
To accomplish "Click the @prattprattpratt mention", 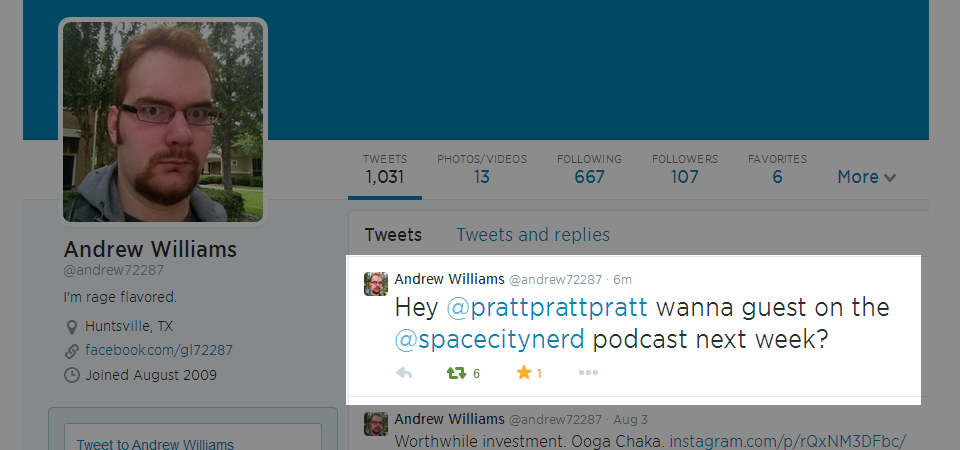I will click(547, 306).
